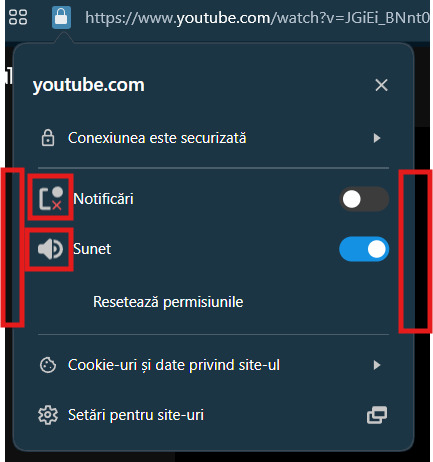Click the Sunet label text
This screenshot has width=433, height=462.
point(92,249)
